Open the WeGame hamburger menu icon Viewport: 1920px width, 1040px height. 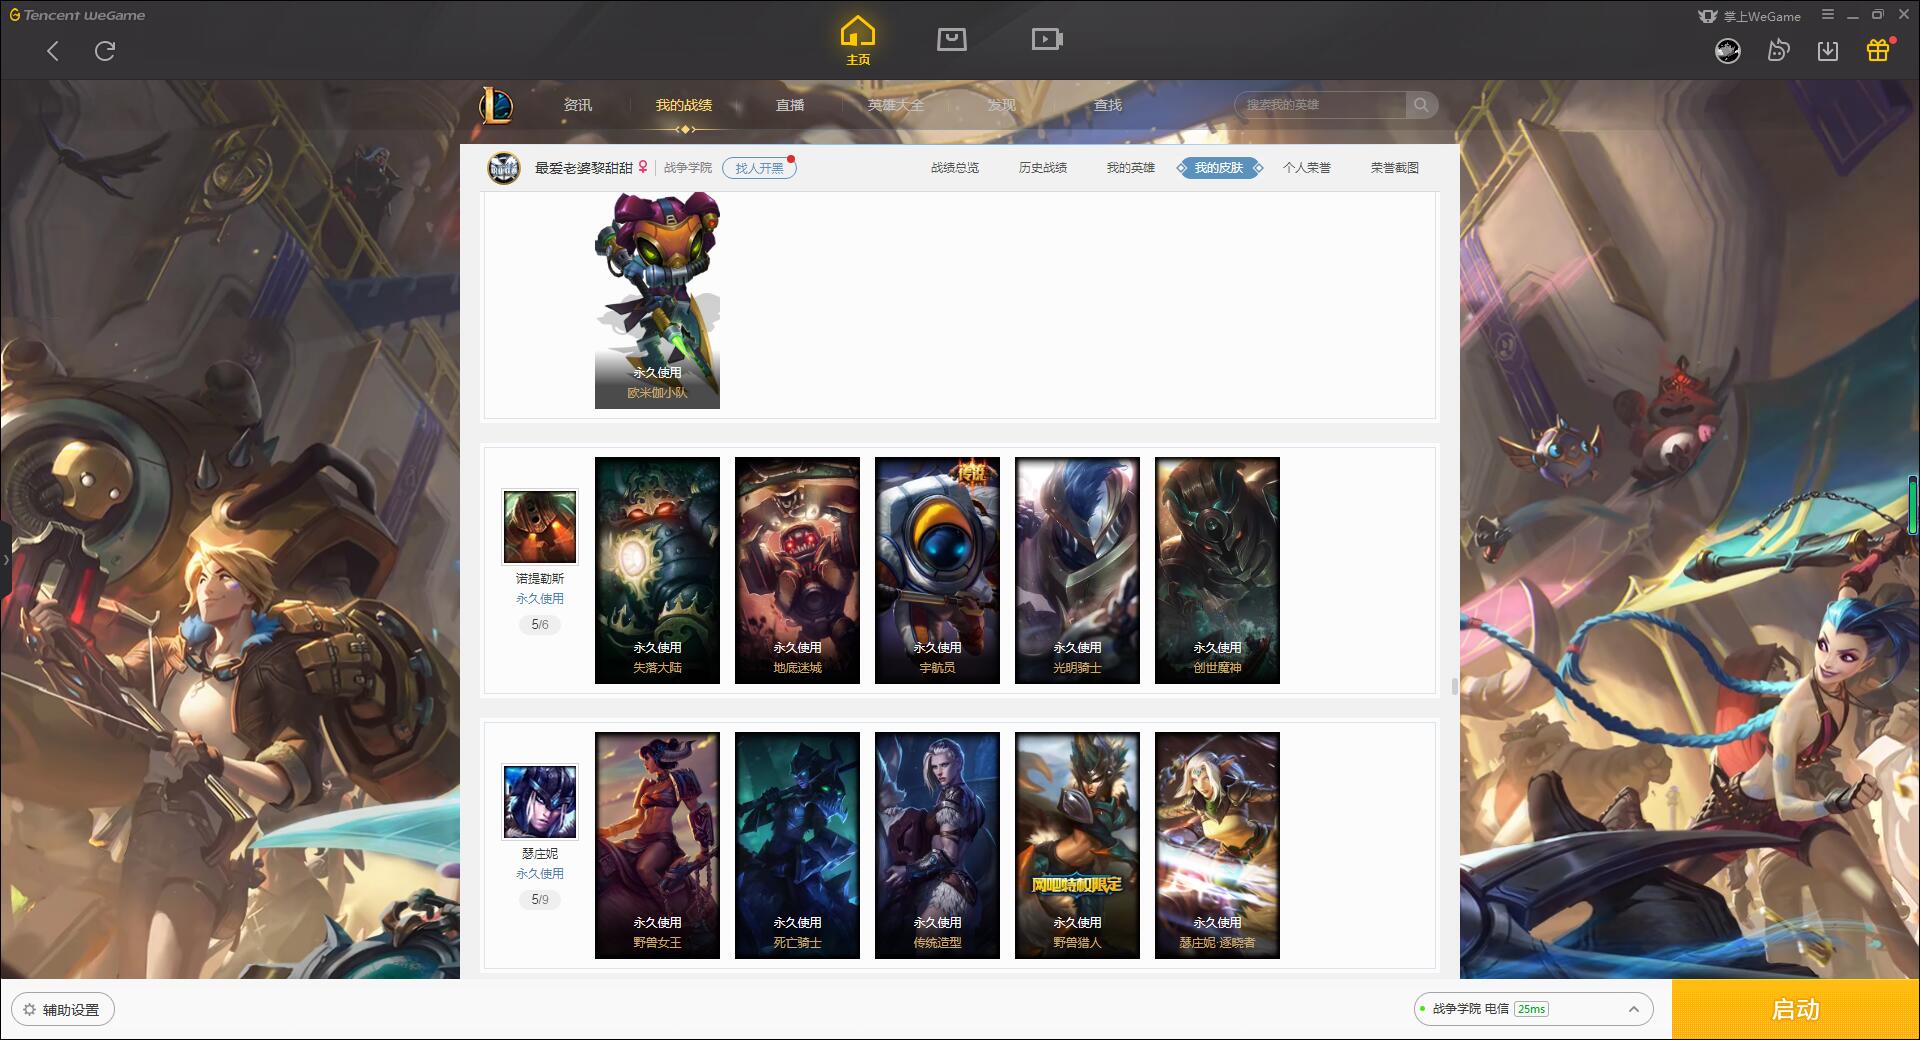[x=1828, y=15]
